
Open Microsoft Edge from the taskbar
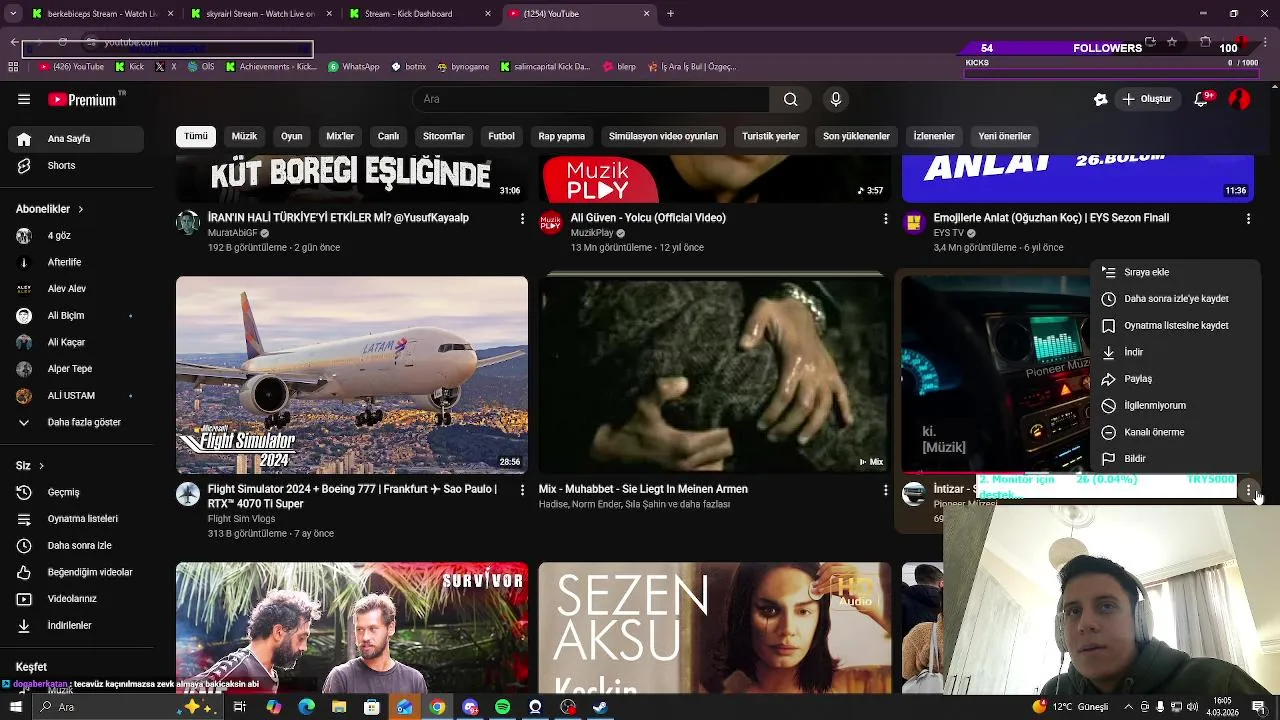306,707
